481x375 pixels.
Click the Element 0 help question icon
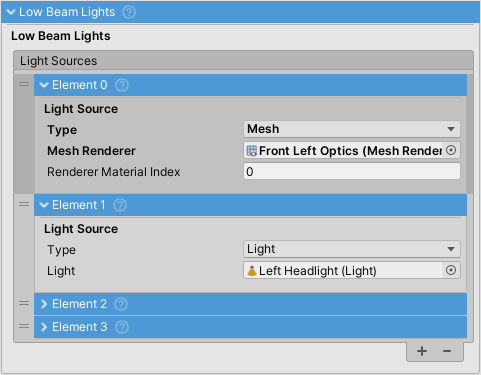pos(122,85)
